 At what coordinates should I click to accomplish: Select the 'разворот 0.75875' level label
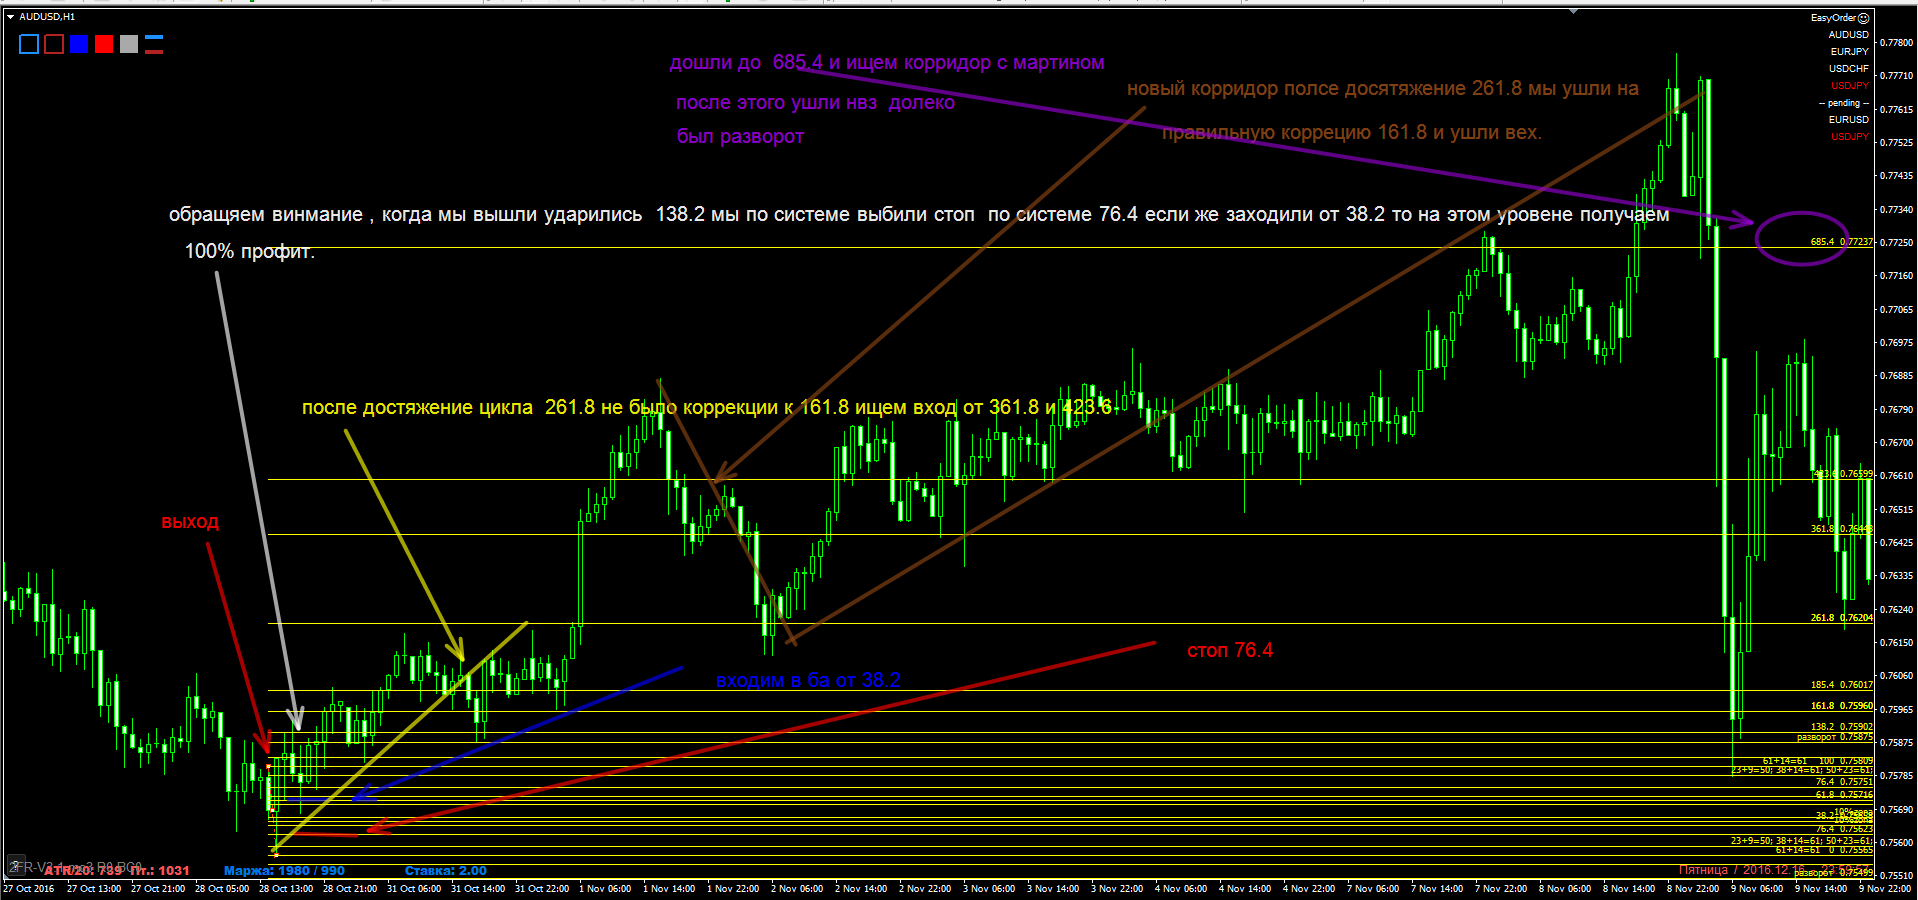[1835, 737]
